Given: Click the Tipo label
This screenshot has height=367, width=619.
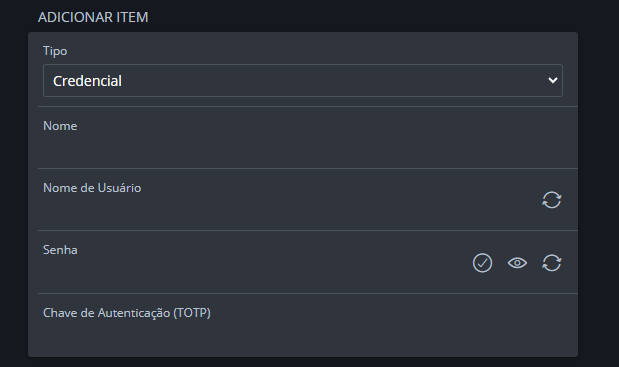Looking at the screenshot, I should [x=55, y=51].
